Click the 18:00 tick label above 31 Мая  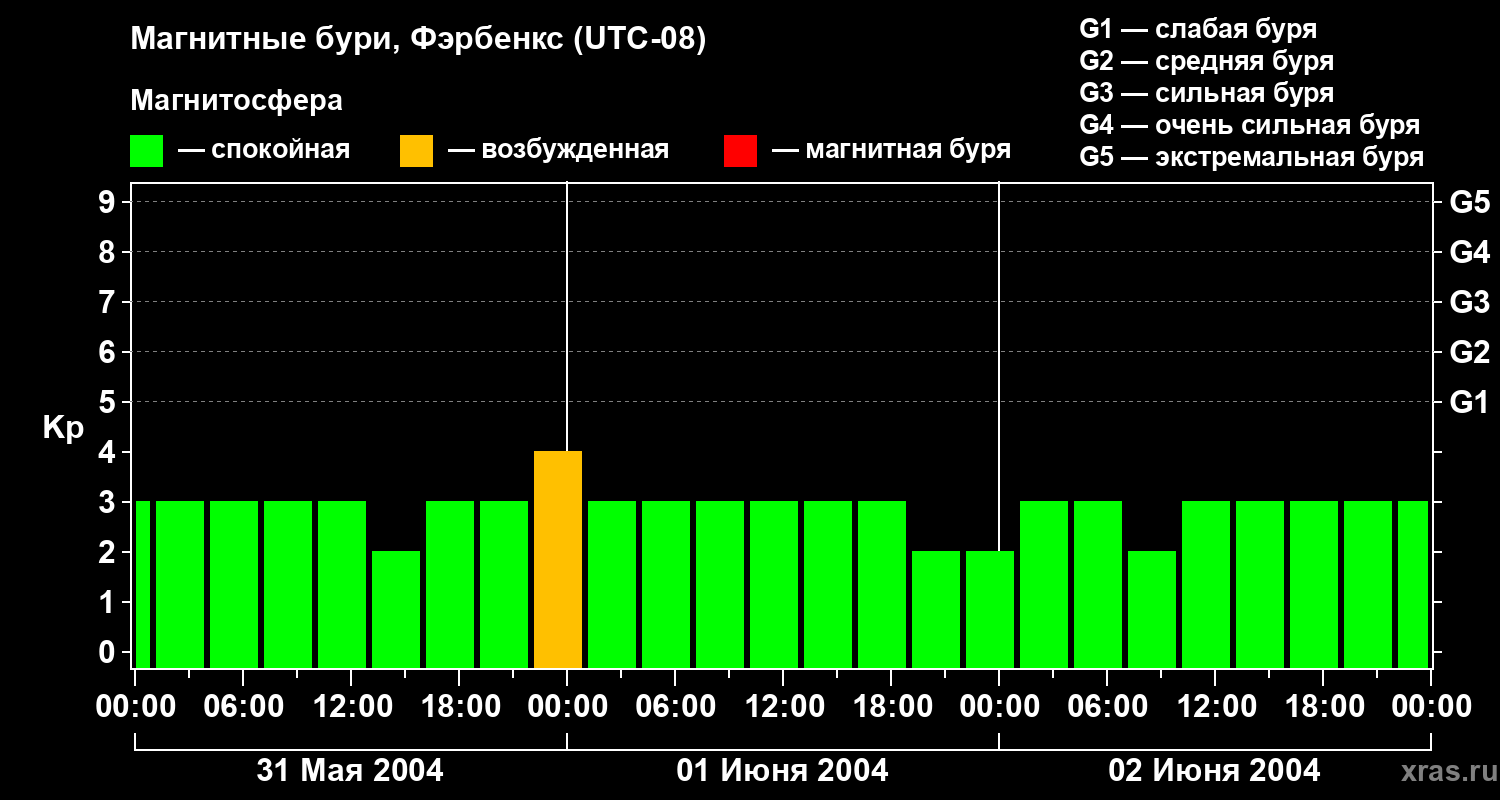(x=459, y=707)
